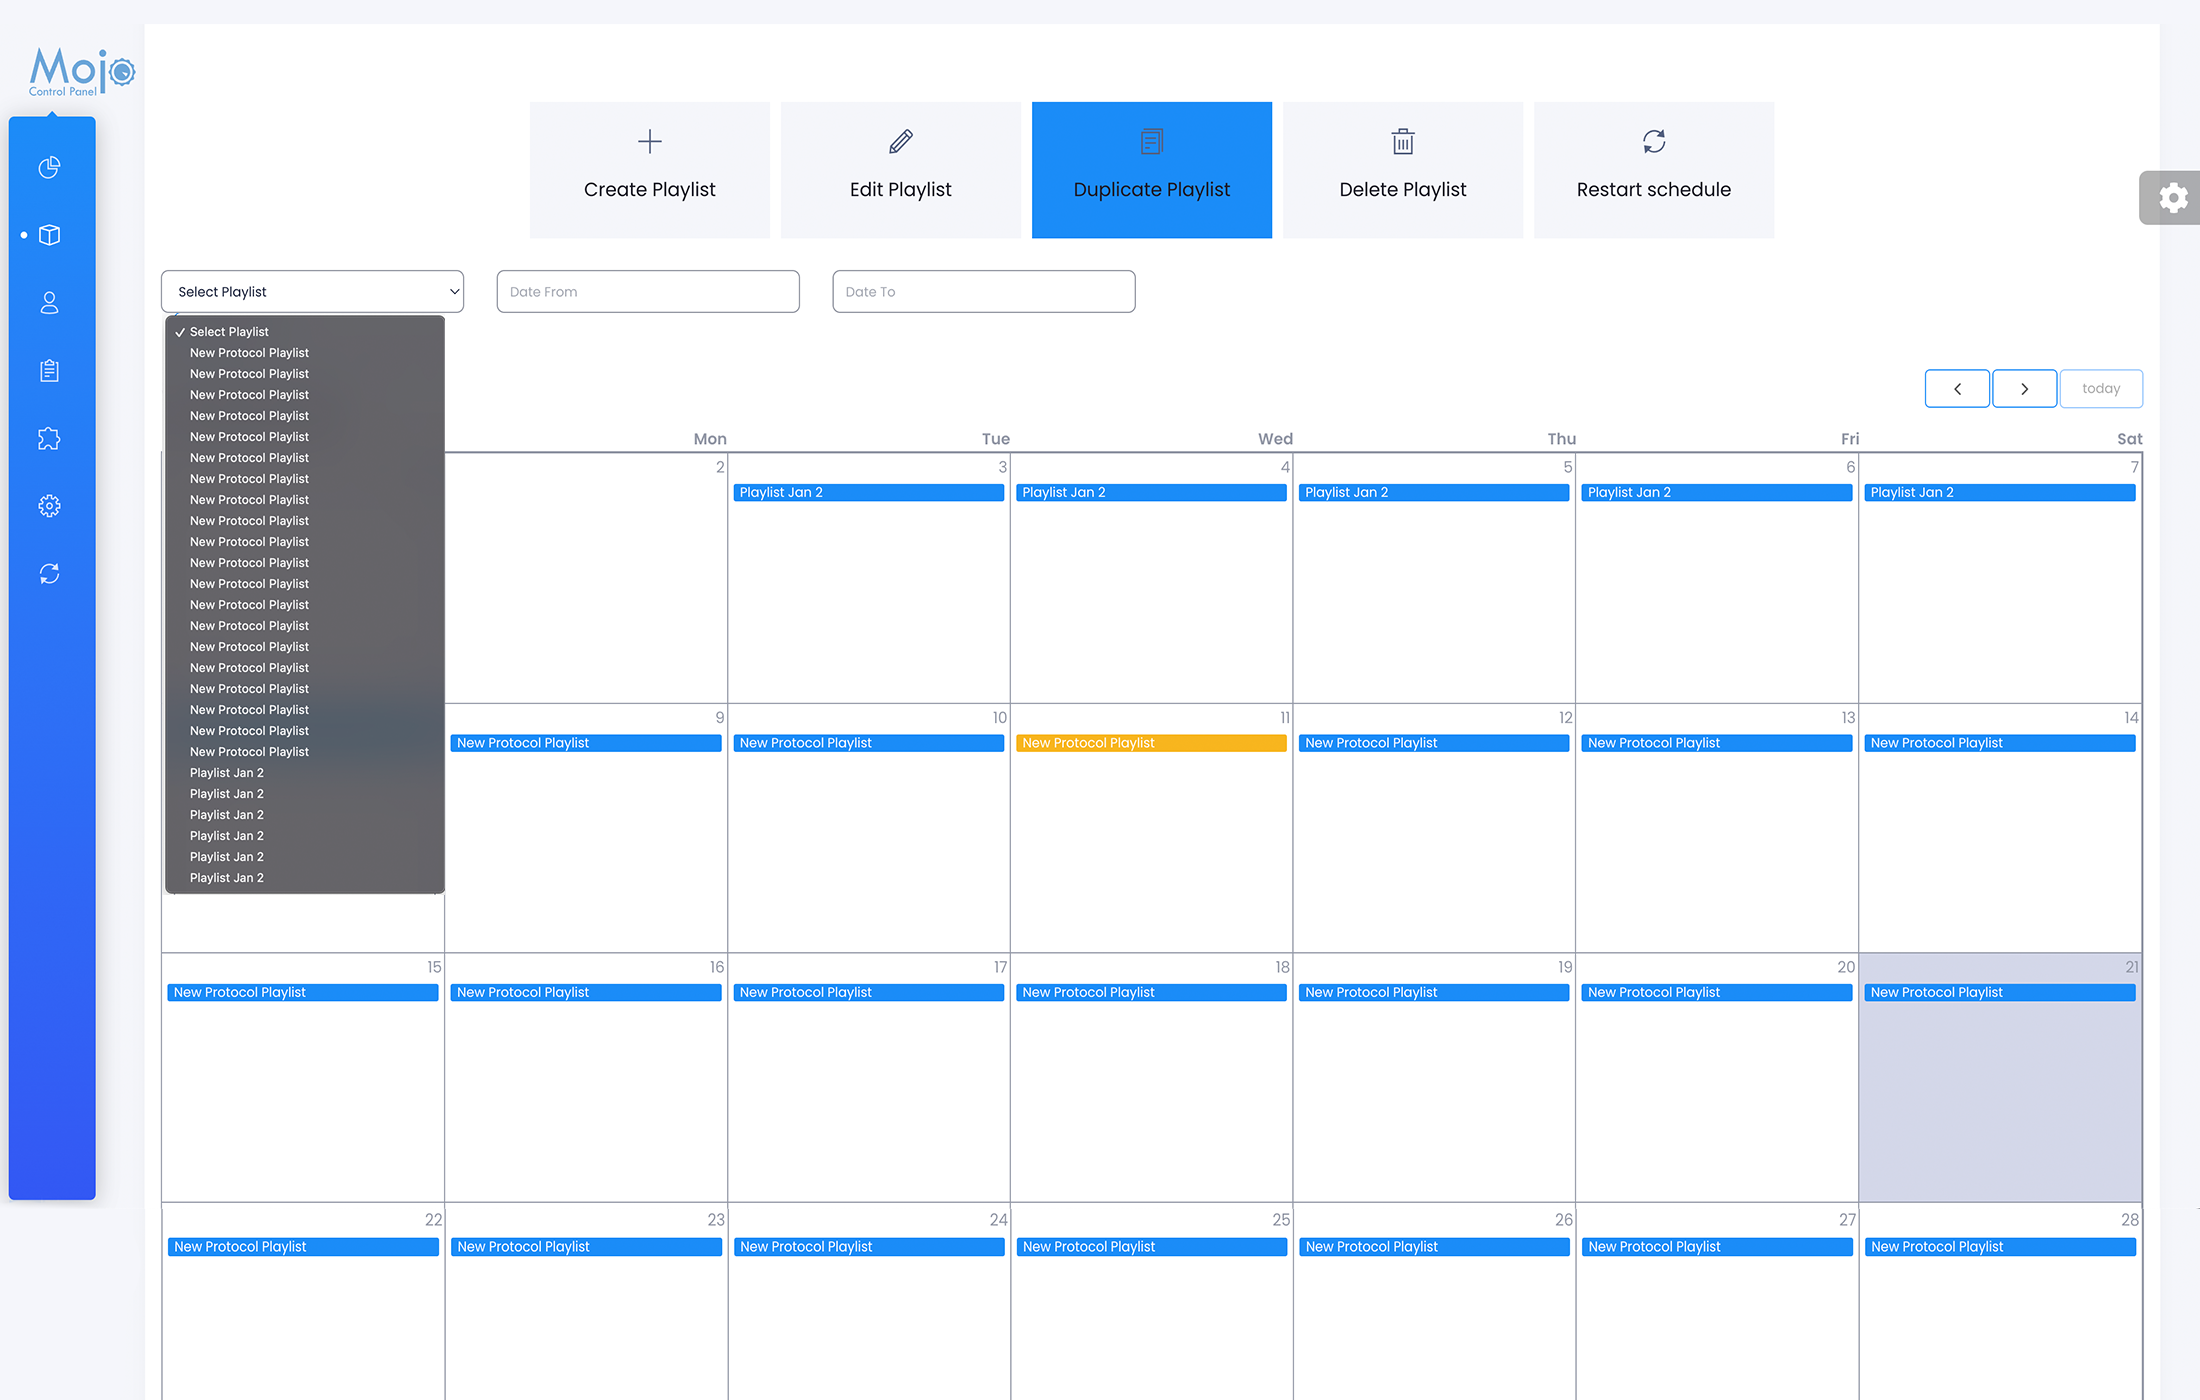The height and width of the screenshot is (1400, 2200).
Task: Go to previous month with left chevron
Action: click(1957, 389)
